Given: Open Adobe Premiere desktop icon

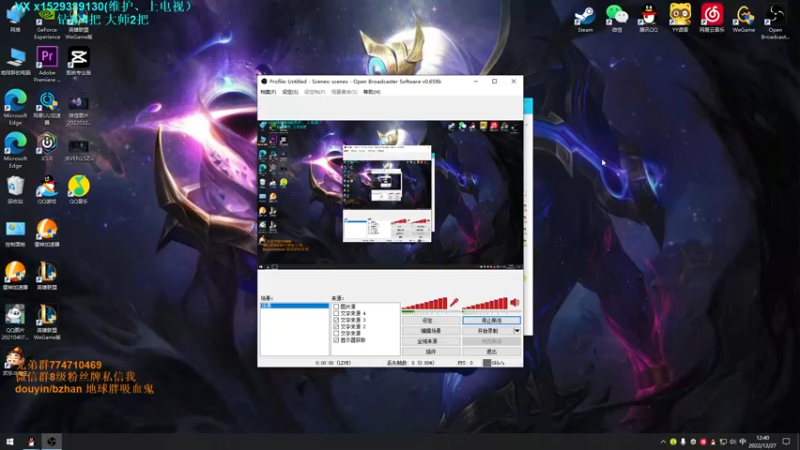Looking at the screenshot, I should point(47,64).
